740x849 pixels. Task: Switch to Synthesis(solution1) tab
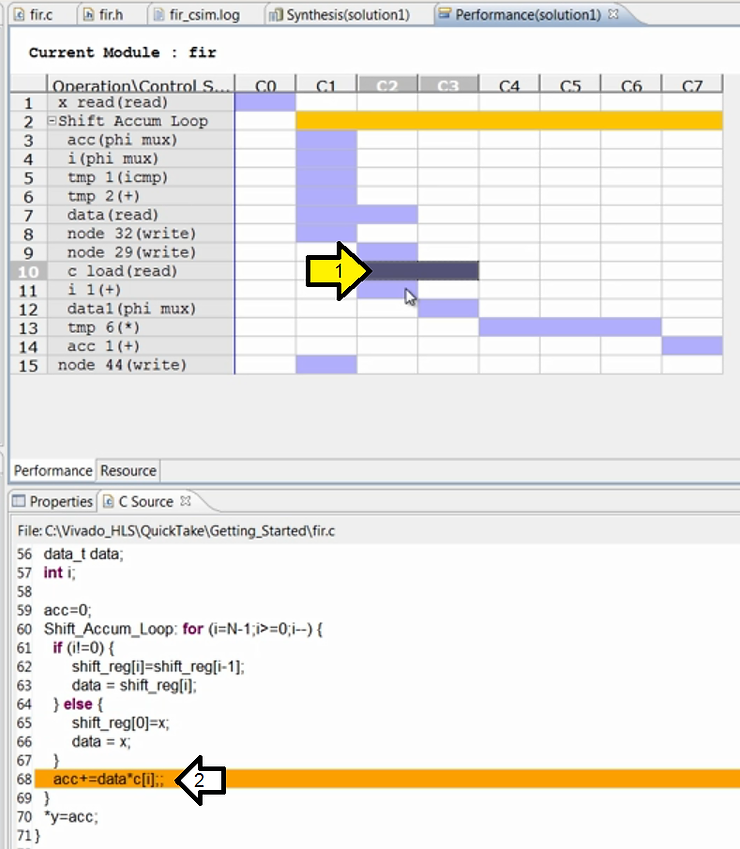[x=340, y=15]
